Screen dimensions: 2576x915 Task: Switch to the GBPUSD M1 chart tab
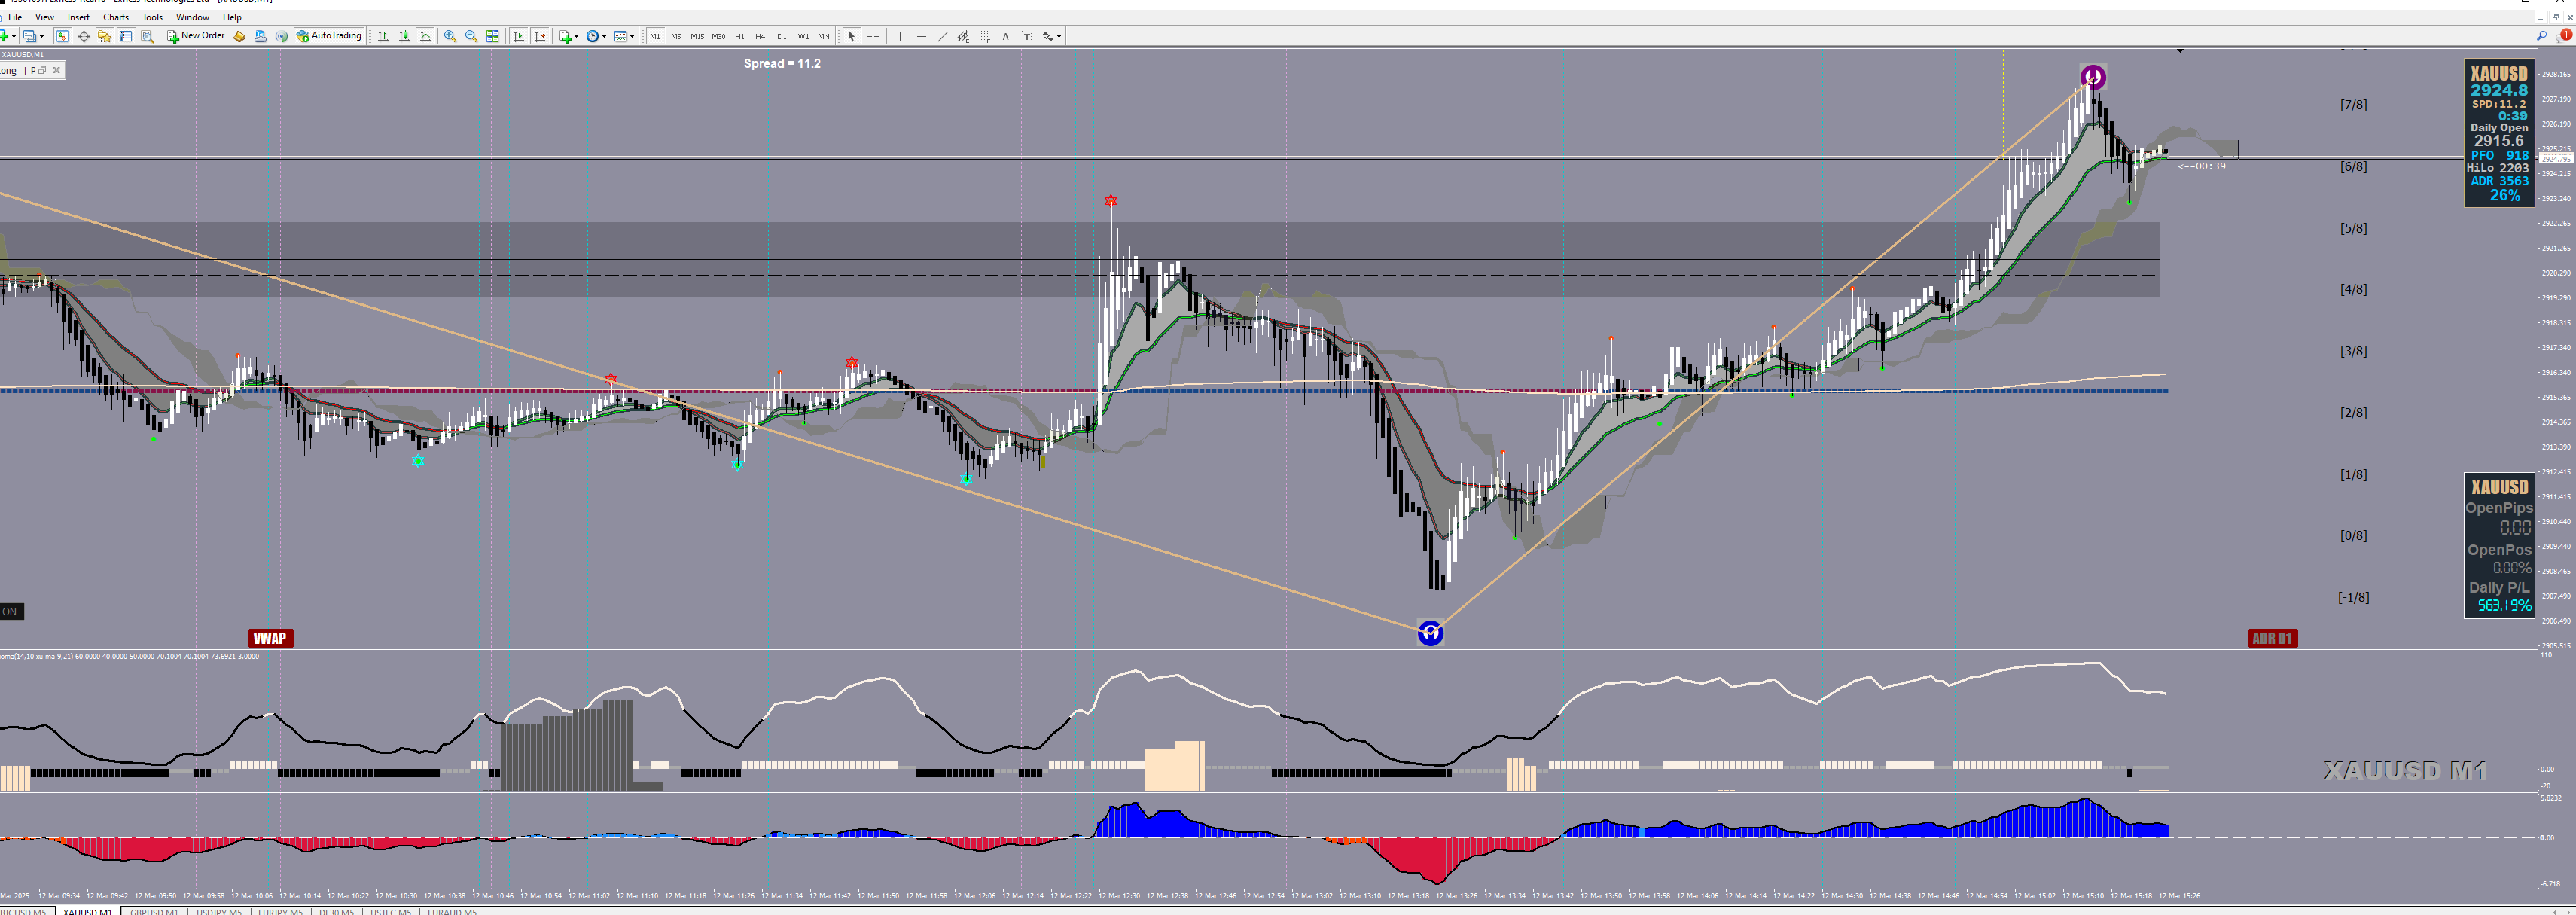154,911
